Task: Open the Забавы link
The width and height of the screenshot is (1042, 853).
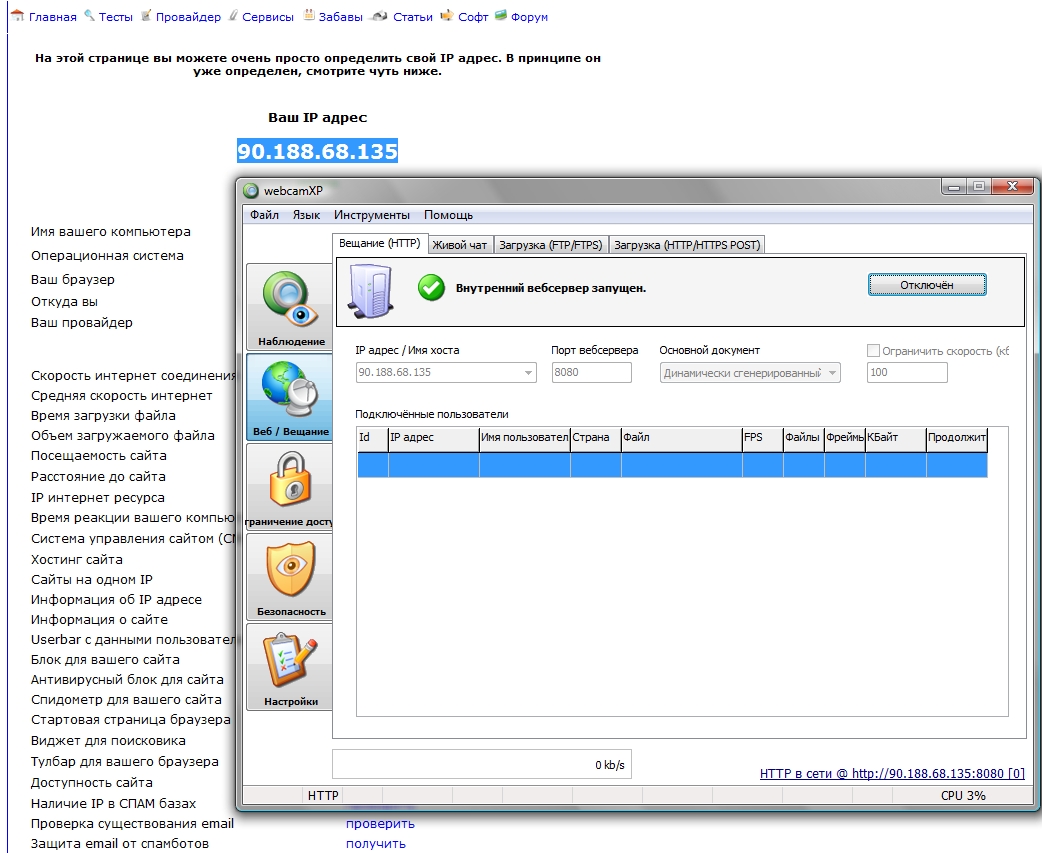Action: [340, 17]
